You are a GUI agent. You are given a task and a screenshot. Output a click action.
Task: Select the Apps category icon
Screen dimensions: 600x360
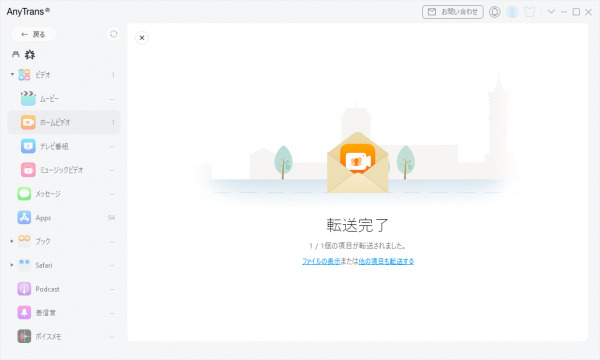coord(24,217)
